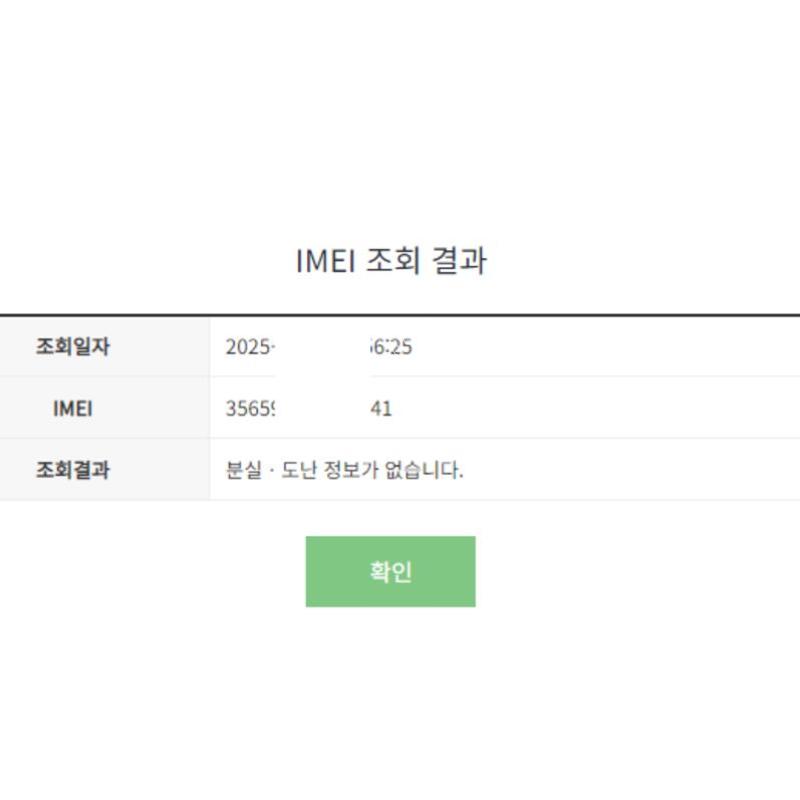Click the time portion ending in 6:25
800x800 pixels.
click(391, 347)
